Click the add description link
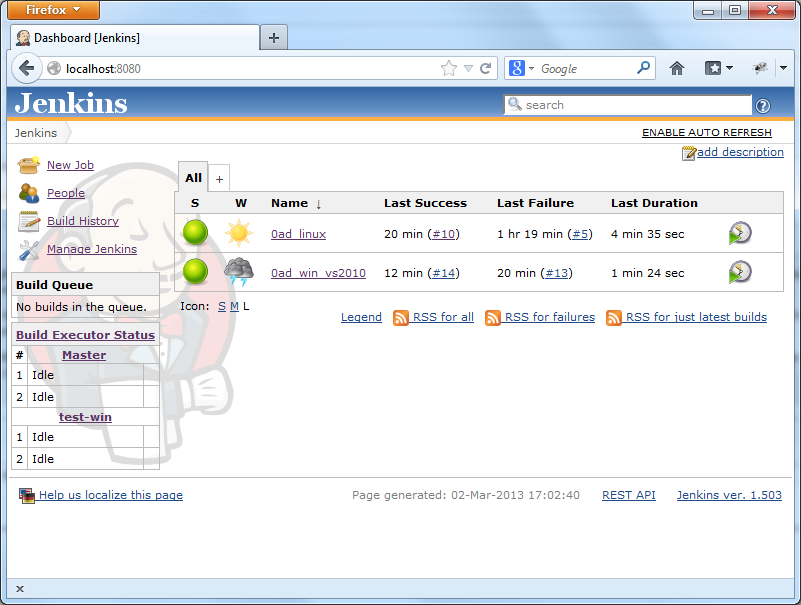Viewport: 801px width, 605px height. (740, 152)
